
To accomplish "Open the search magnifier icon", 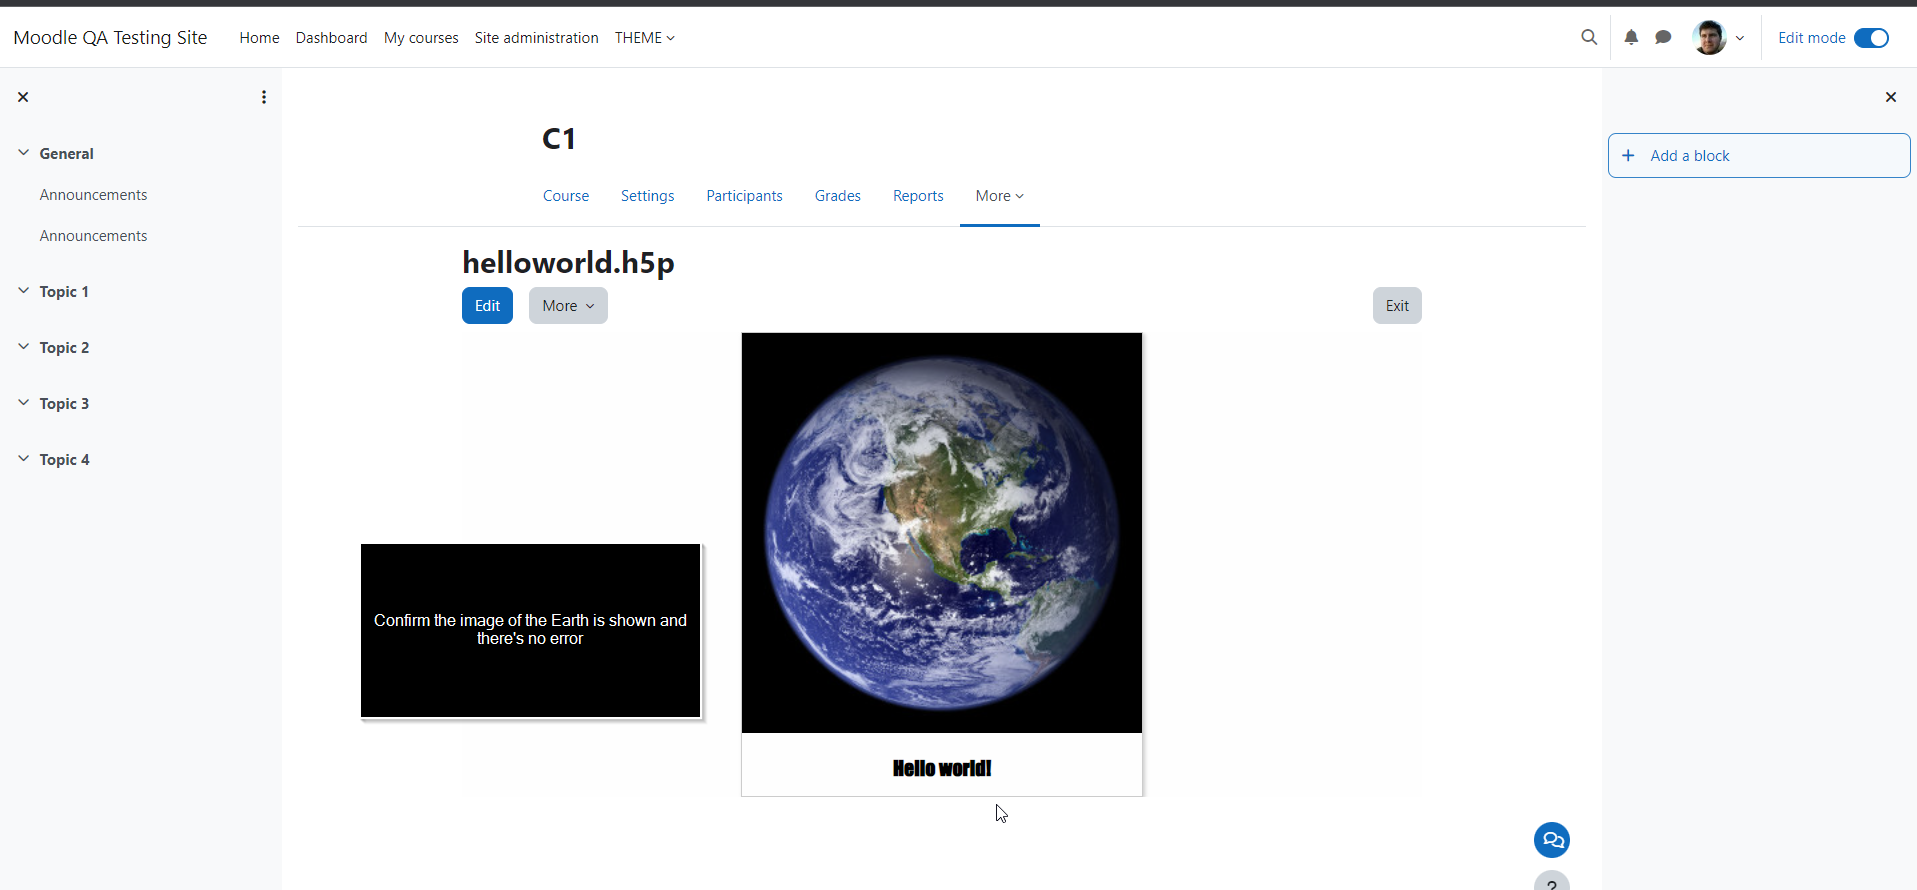I will (1589, 37).
